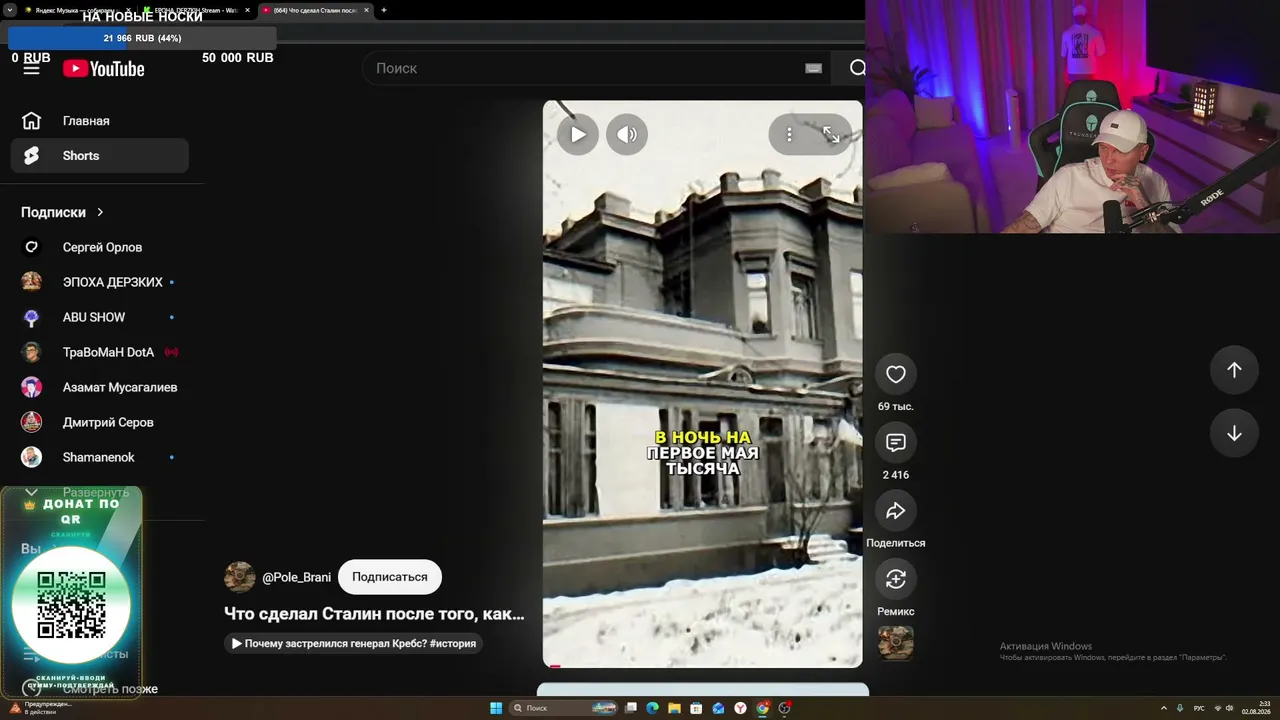This screenshot has width=1280, height=720.
Task: Open Дмитрий Серов subscription channel
Action: point(100,422)
